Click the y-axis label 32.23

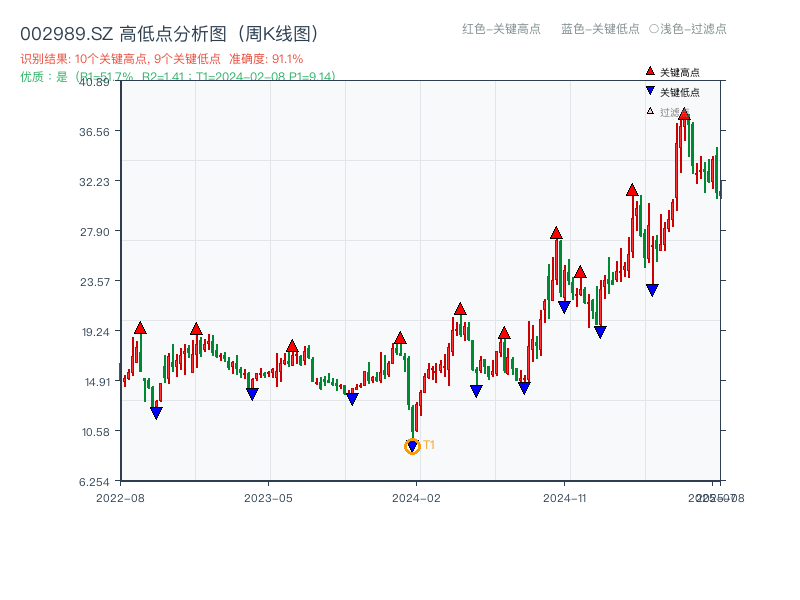tap(94, 182)
